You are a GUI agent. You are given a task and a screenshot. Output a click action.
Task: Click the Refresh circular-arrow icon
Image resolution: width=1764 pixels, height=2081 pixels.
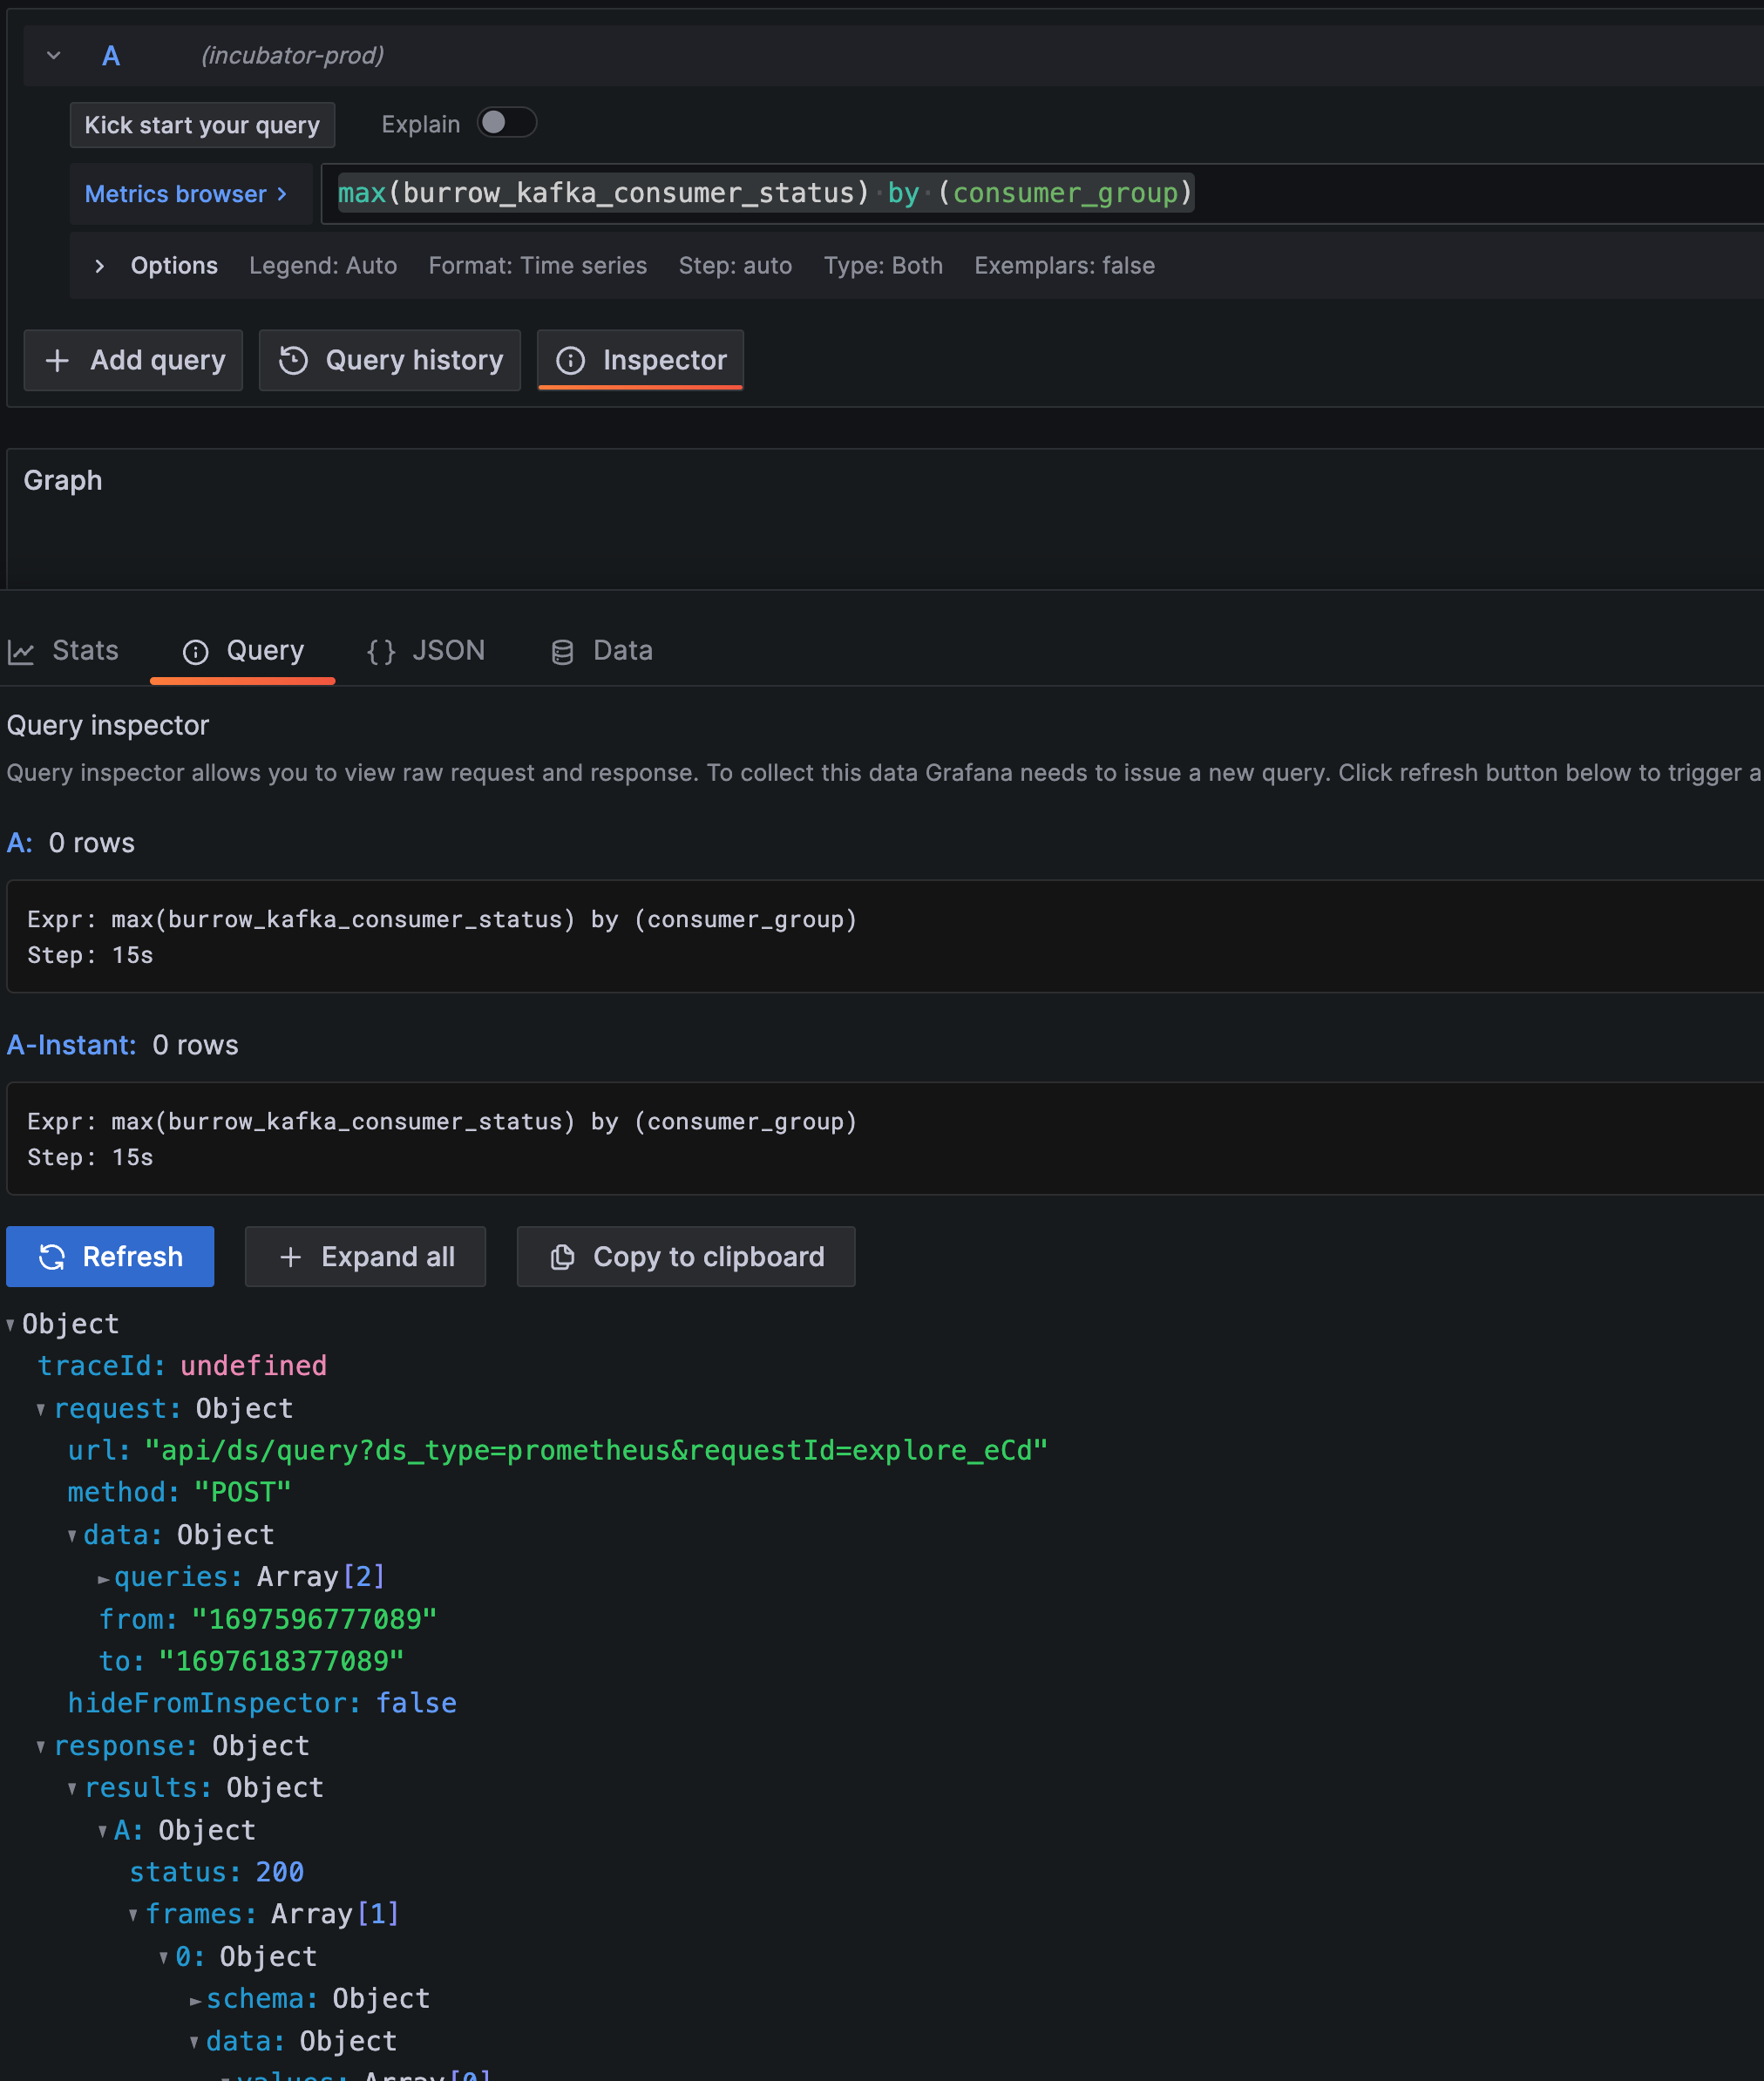tap(52, 1256)
